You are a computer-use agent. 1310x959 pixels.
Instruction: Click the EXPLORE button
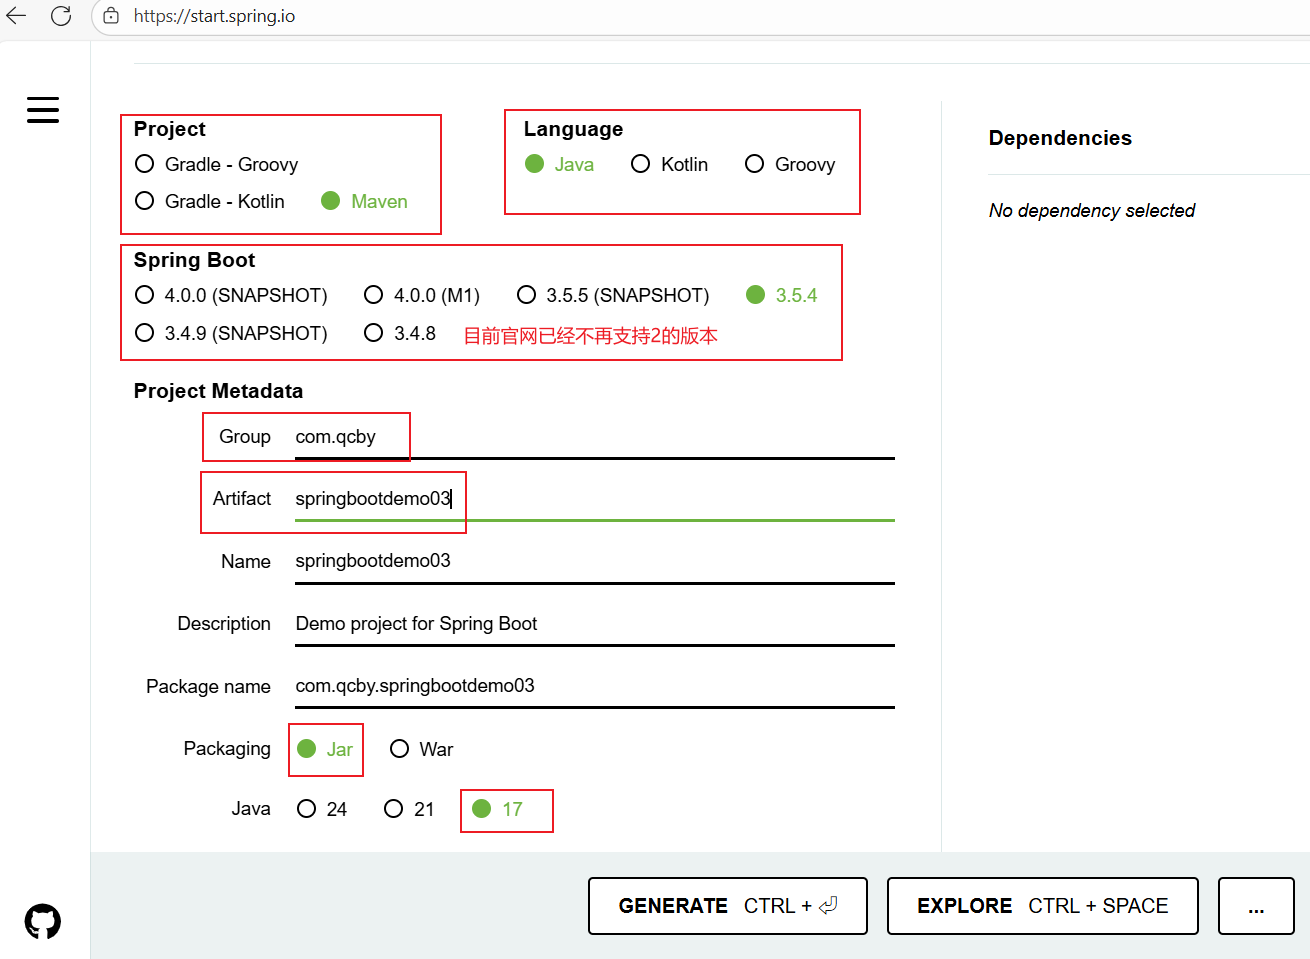coord(1043,906)
